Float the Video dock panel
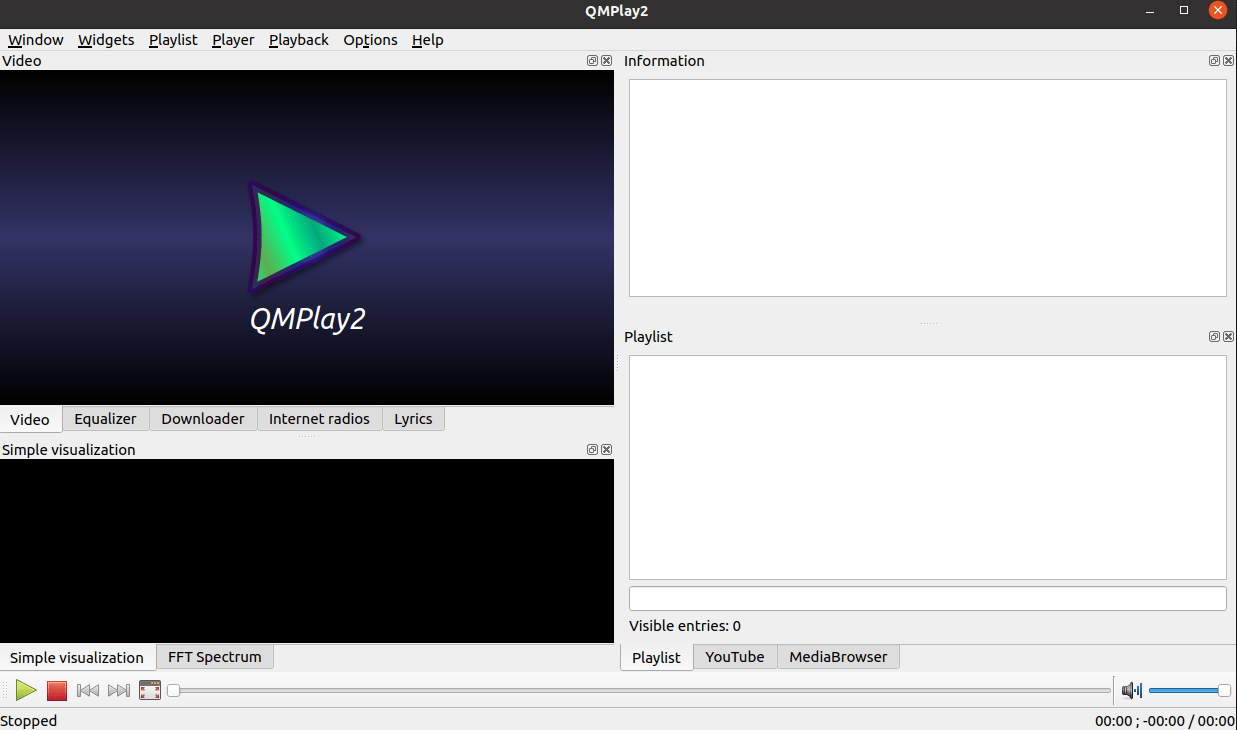The image size is (1237, 730). pyautogui.click(x=593, y=61)
